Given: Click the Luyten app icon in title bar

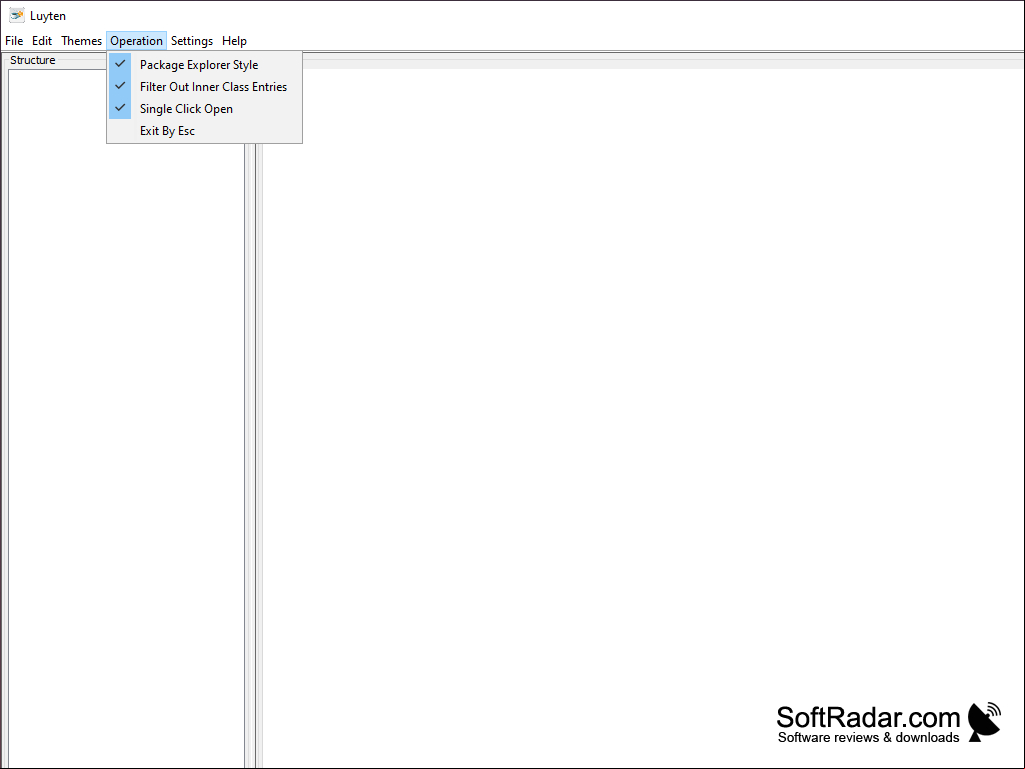Looking at the screenshot, I should point(16,15).
